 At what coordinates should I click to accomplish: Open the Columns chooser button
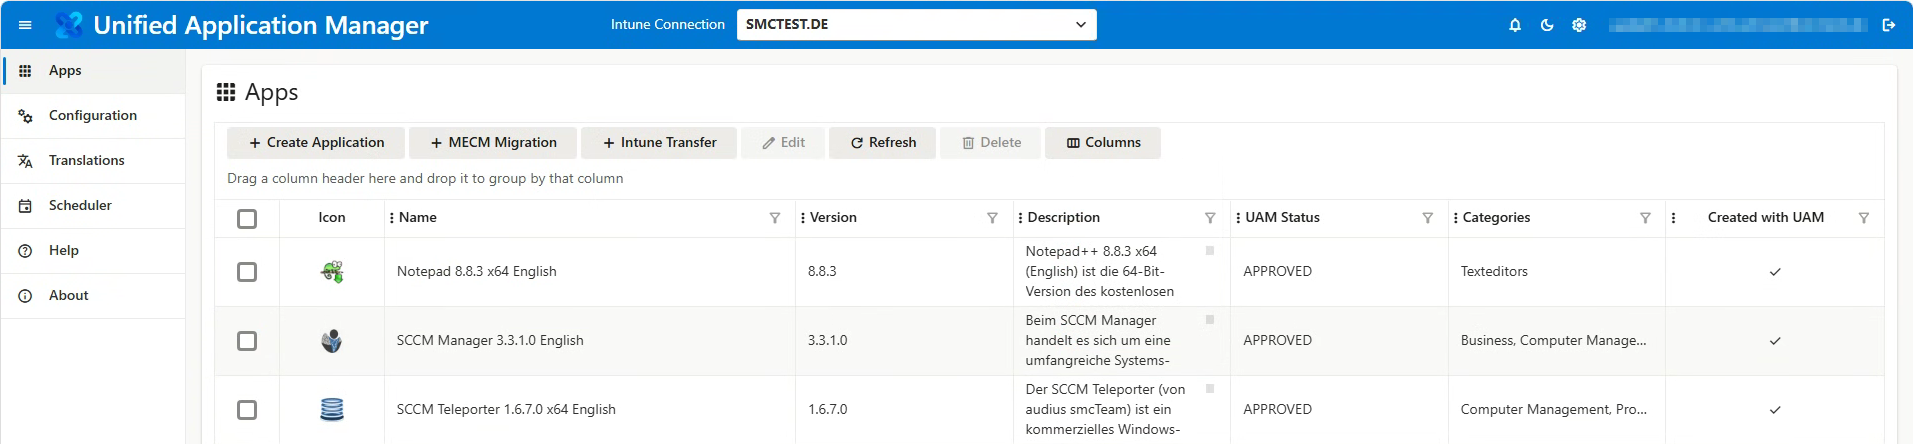tap(1103, 143)
